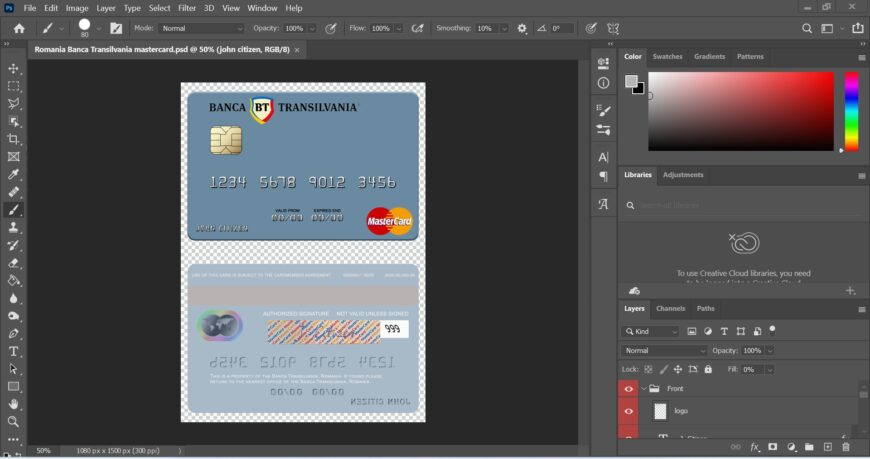Toggle pressure for size

(x=591, y=28)
